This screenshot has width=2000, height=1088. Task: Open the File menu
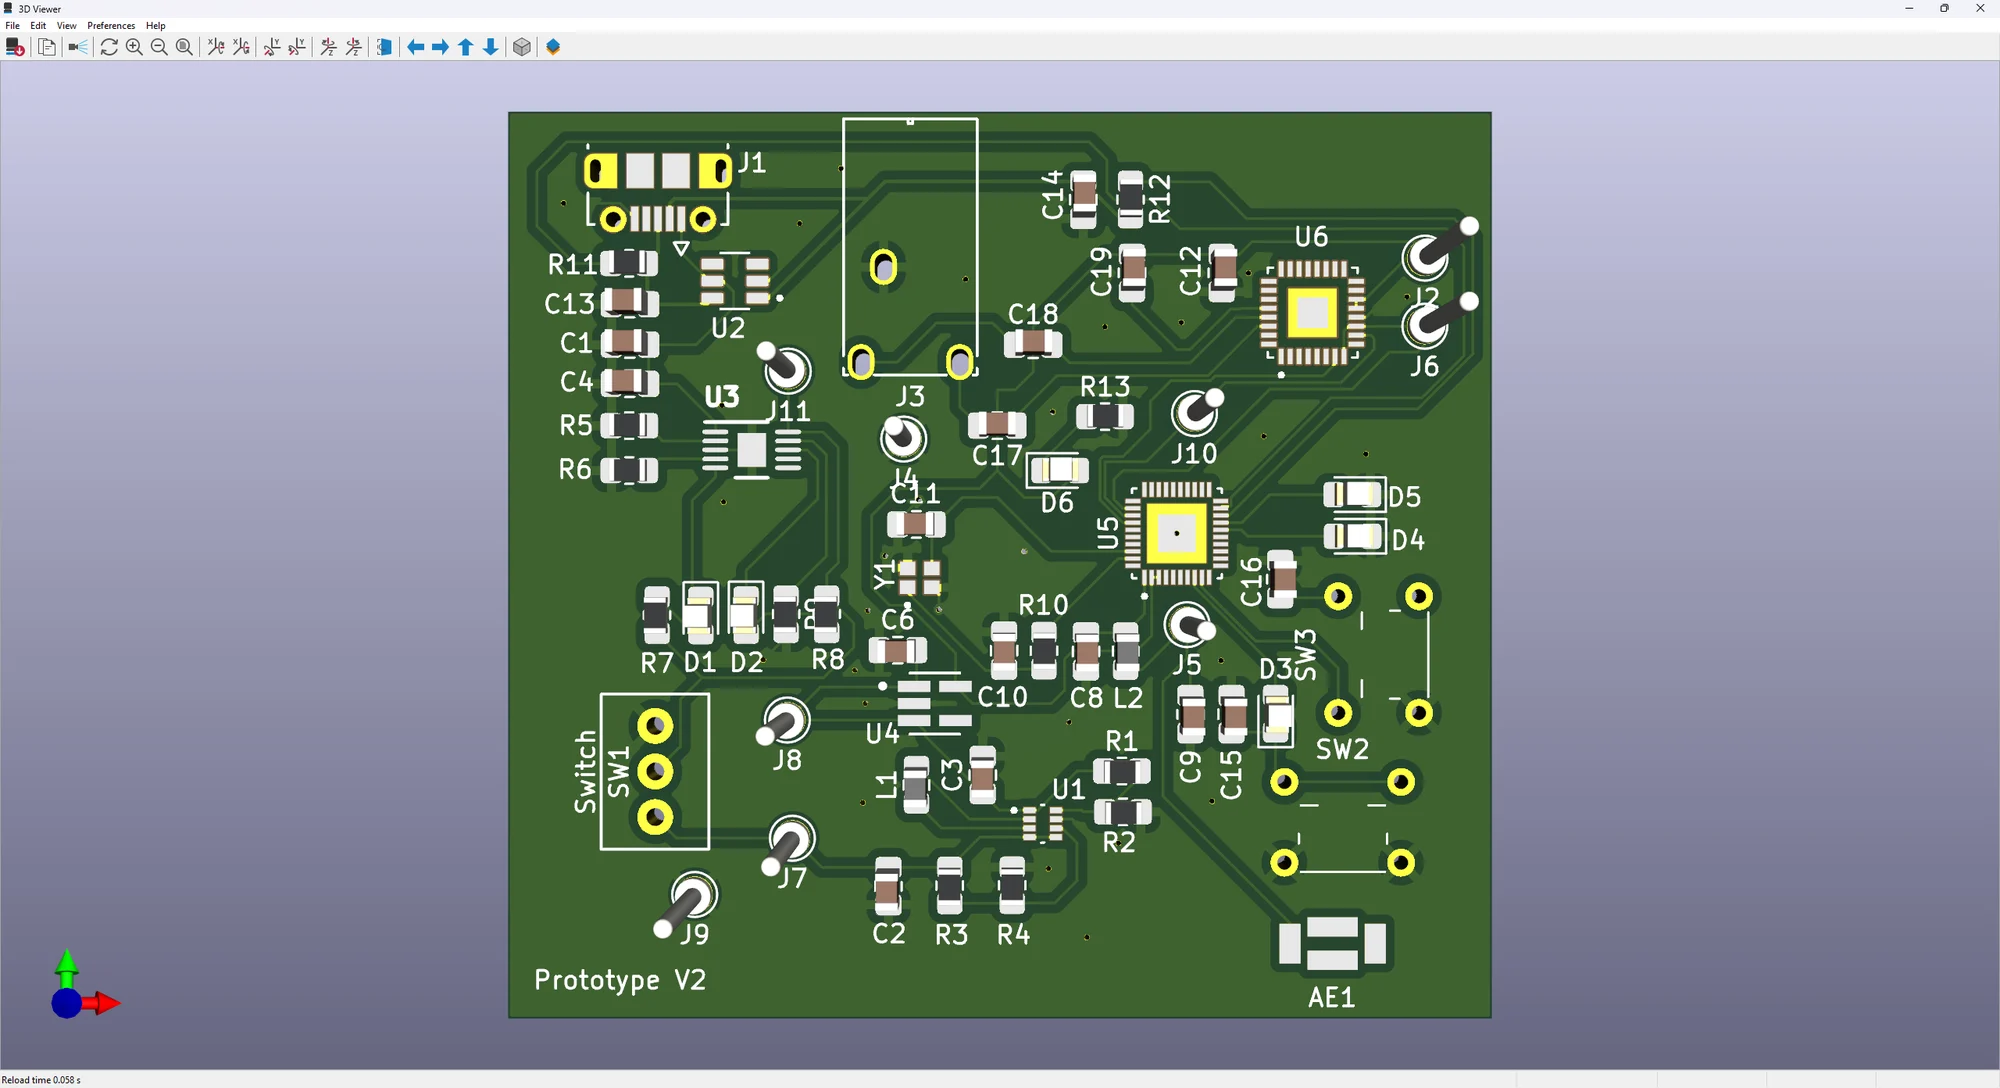(x=12, y=26)
